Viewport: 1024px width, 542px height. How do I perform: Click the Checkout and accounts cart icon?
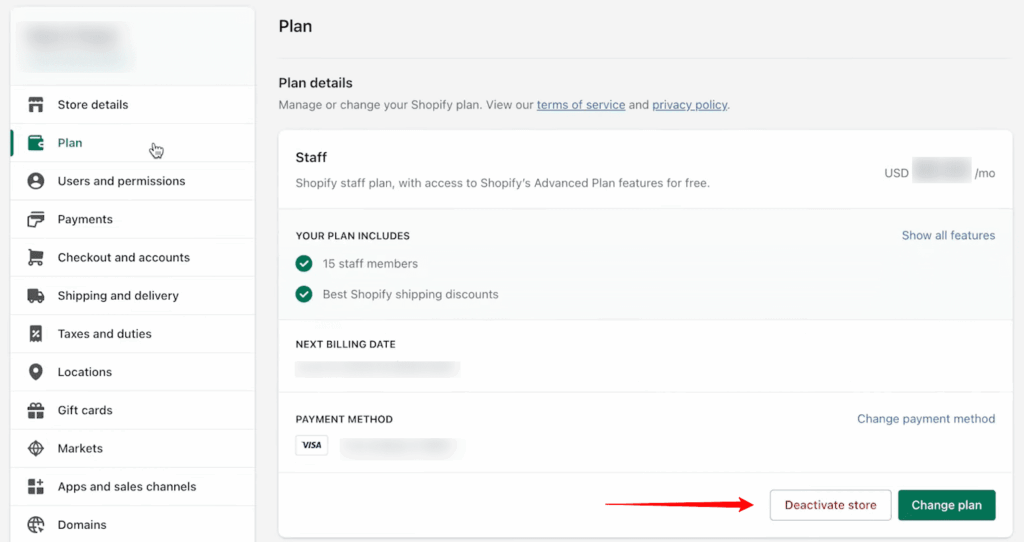[x=36, y=257]
